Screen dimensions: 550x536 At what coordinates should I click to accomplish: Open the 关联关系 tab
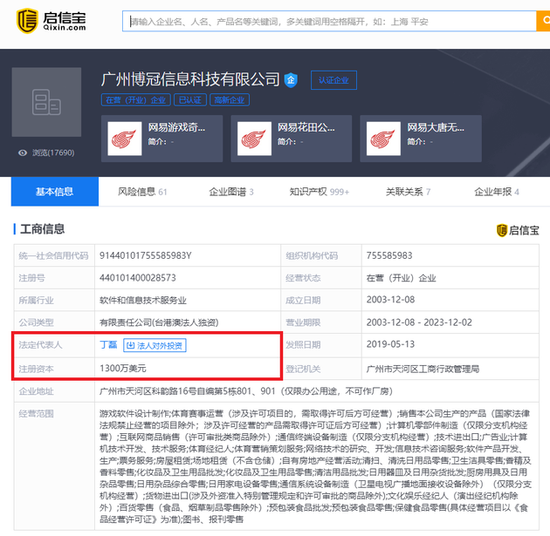pos(408,192)
